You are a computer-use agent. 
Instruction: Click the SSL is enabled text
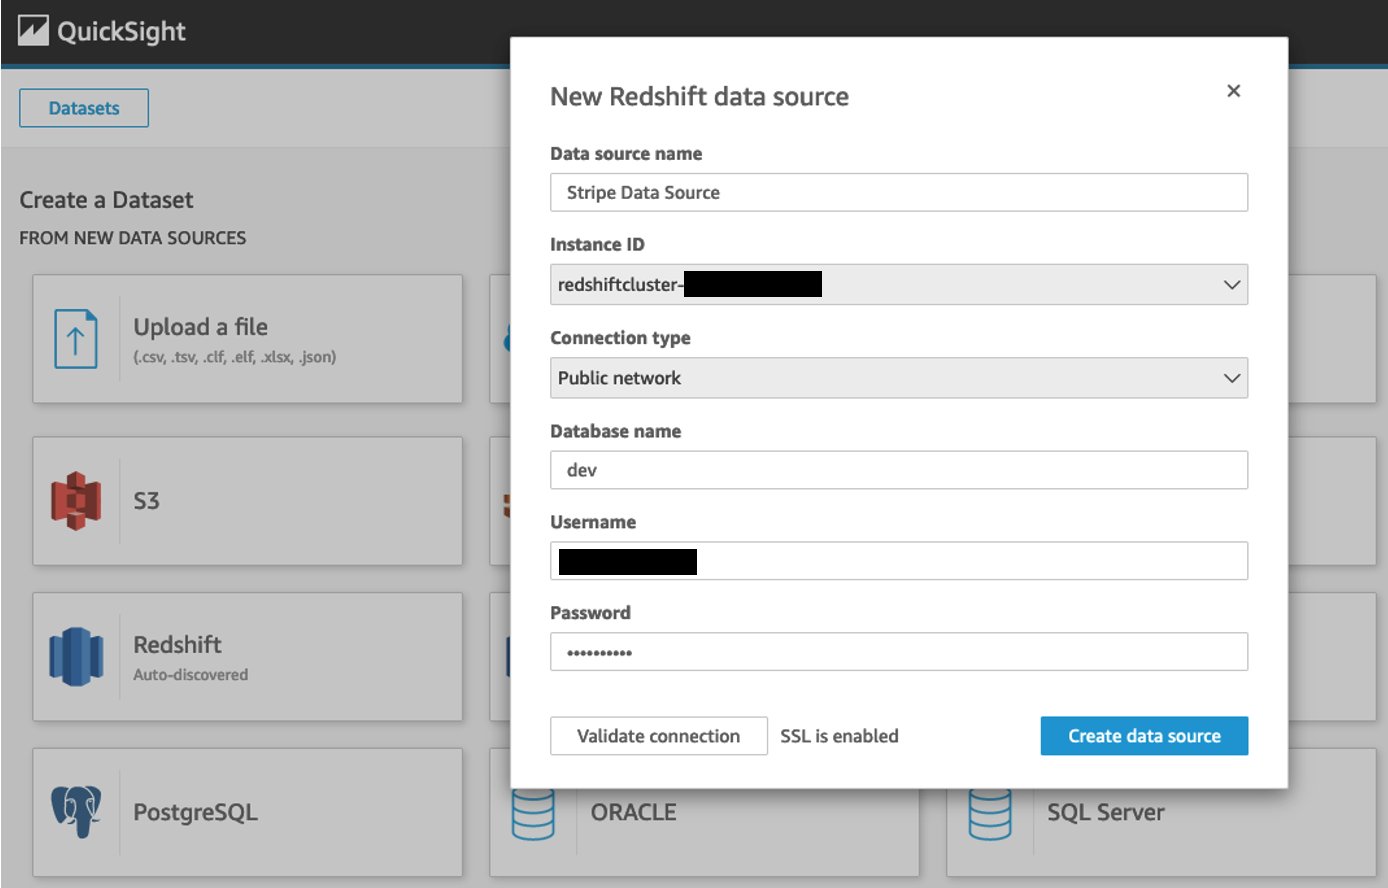click(x=839, y=736)
